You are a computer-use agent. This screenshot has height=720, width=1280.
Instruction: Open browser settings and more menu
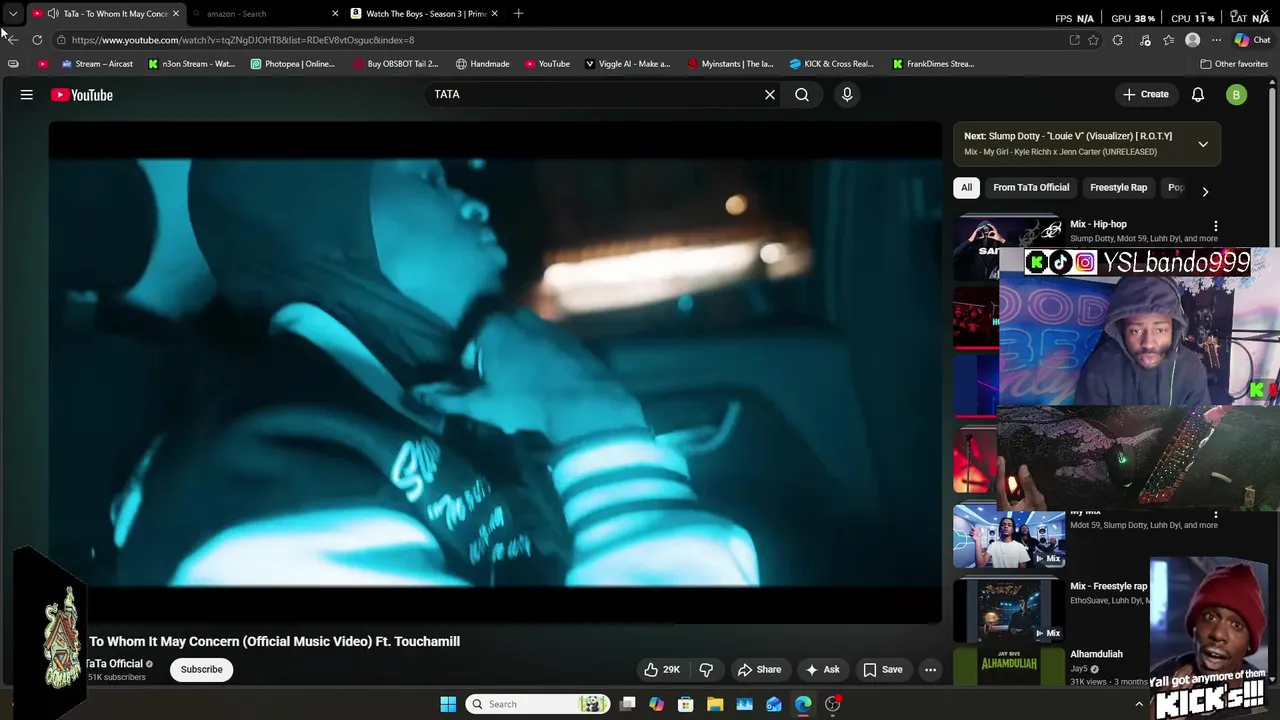pos(1216,40)
